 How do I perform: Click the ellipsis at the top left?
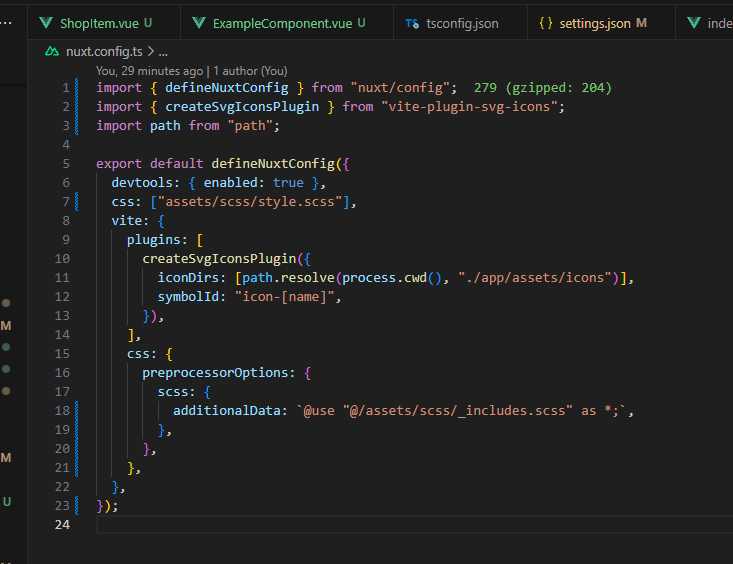(x=6, y=23)
